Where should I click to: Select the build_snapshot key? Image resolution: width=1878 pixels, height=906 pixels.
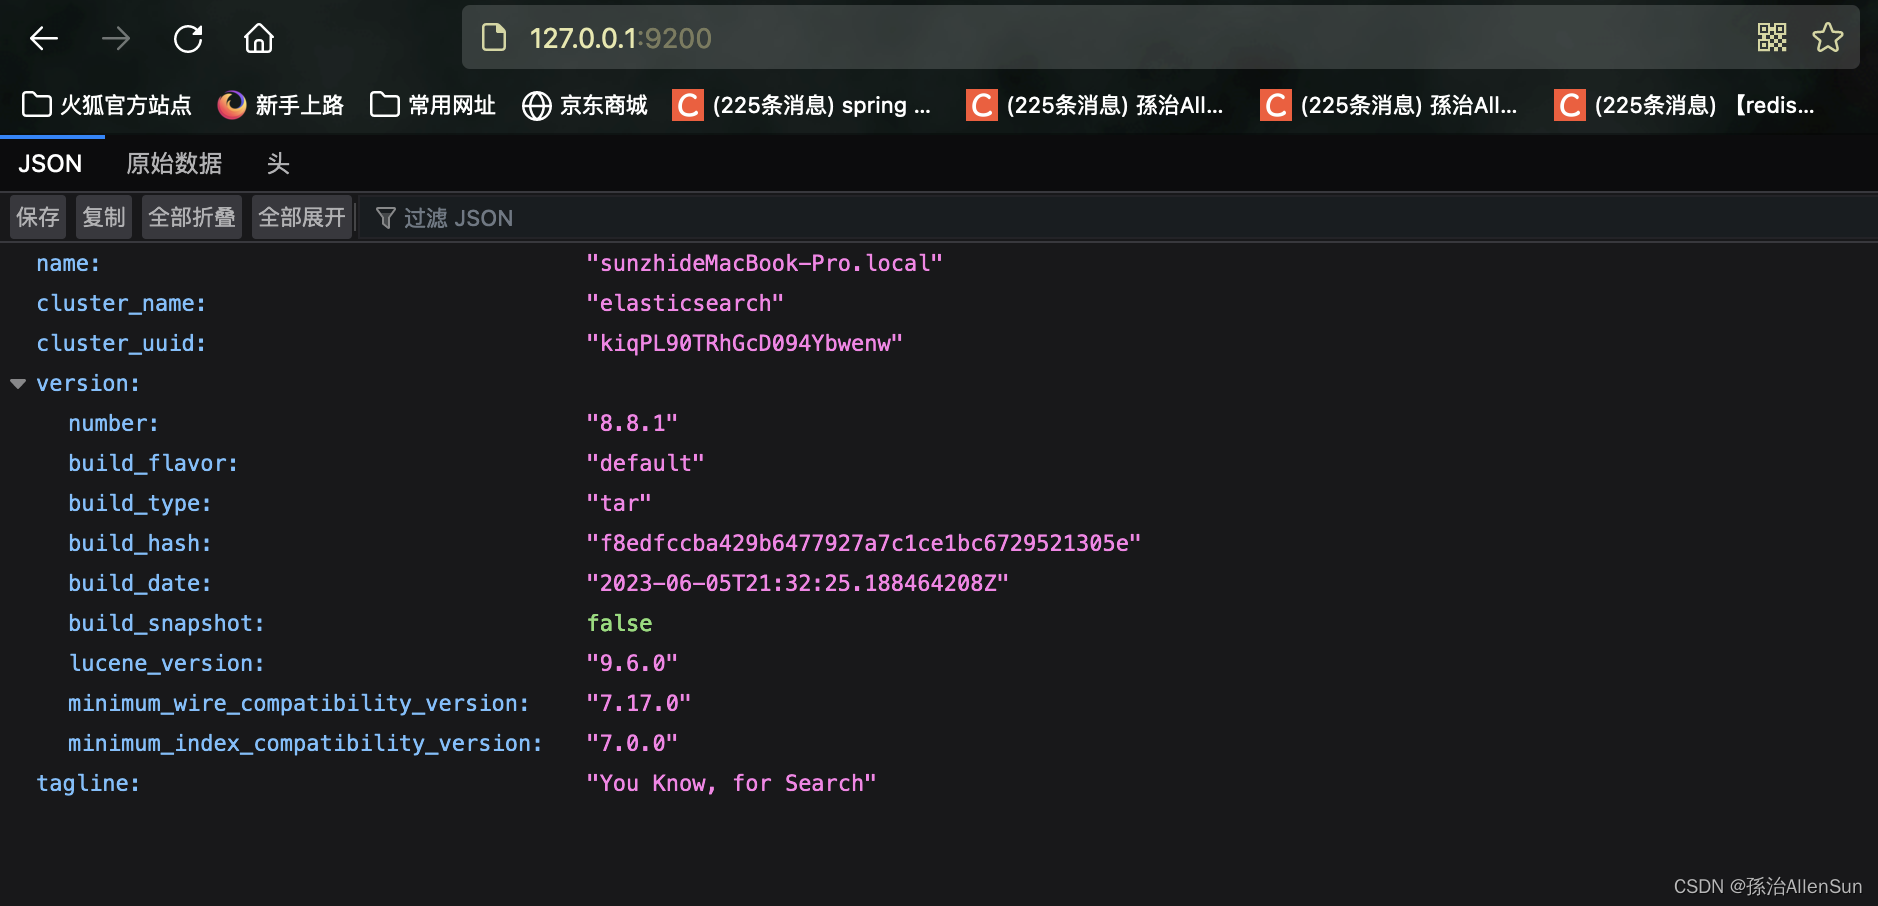(166, 624)
